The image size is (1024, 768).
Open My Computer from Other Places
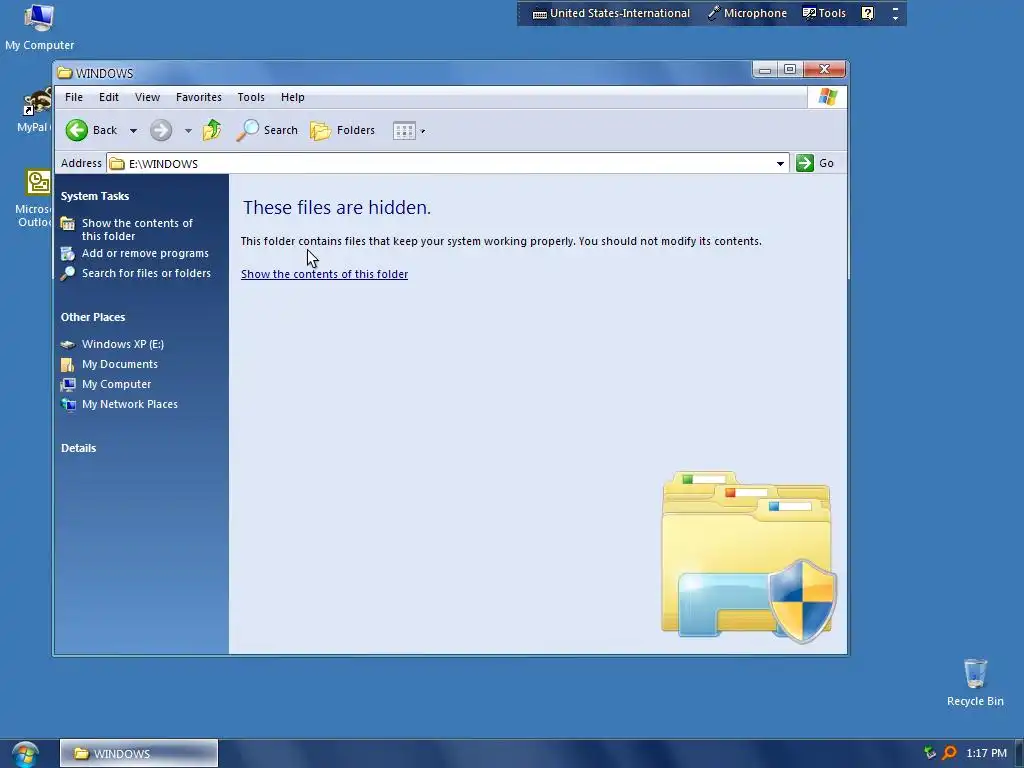tap(116, 384)
